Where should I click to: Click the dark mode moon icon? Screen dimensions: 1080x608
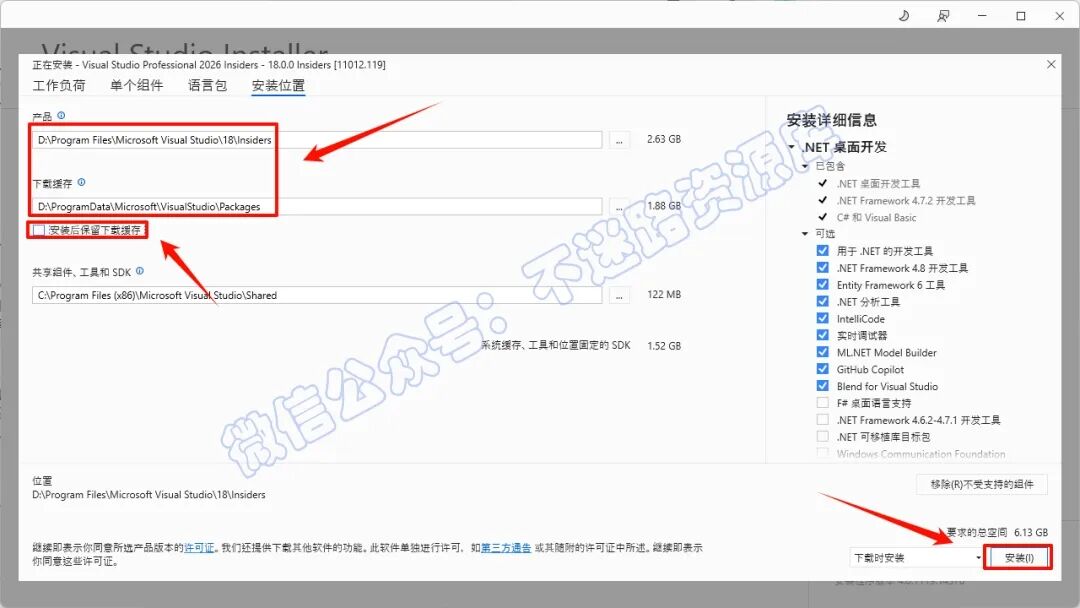[904, 16]
